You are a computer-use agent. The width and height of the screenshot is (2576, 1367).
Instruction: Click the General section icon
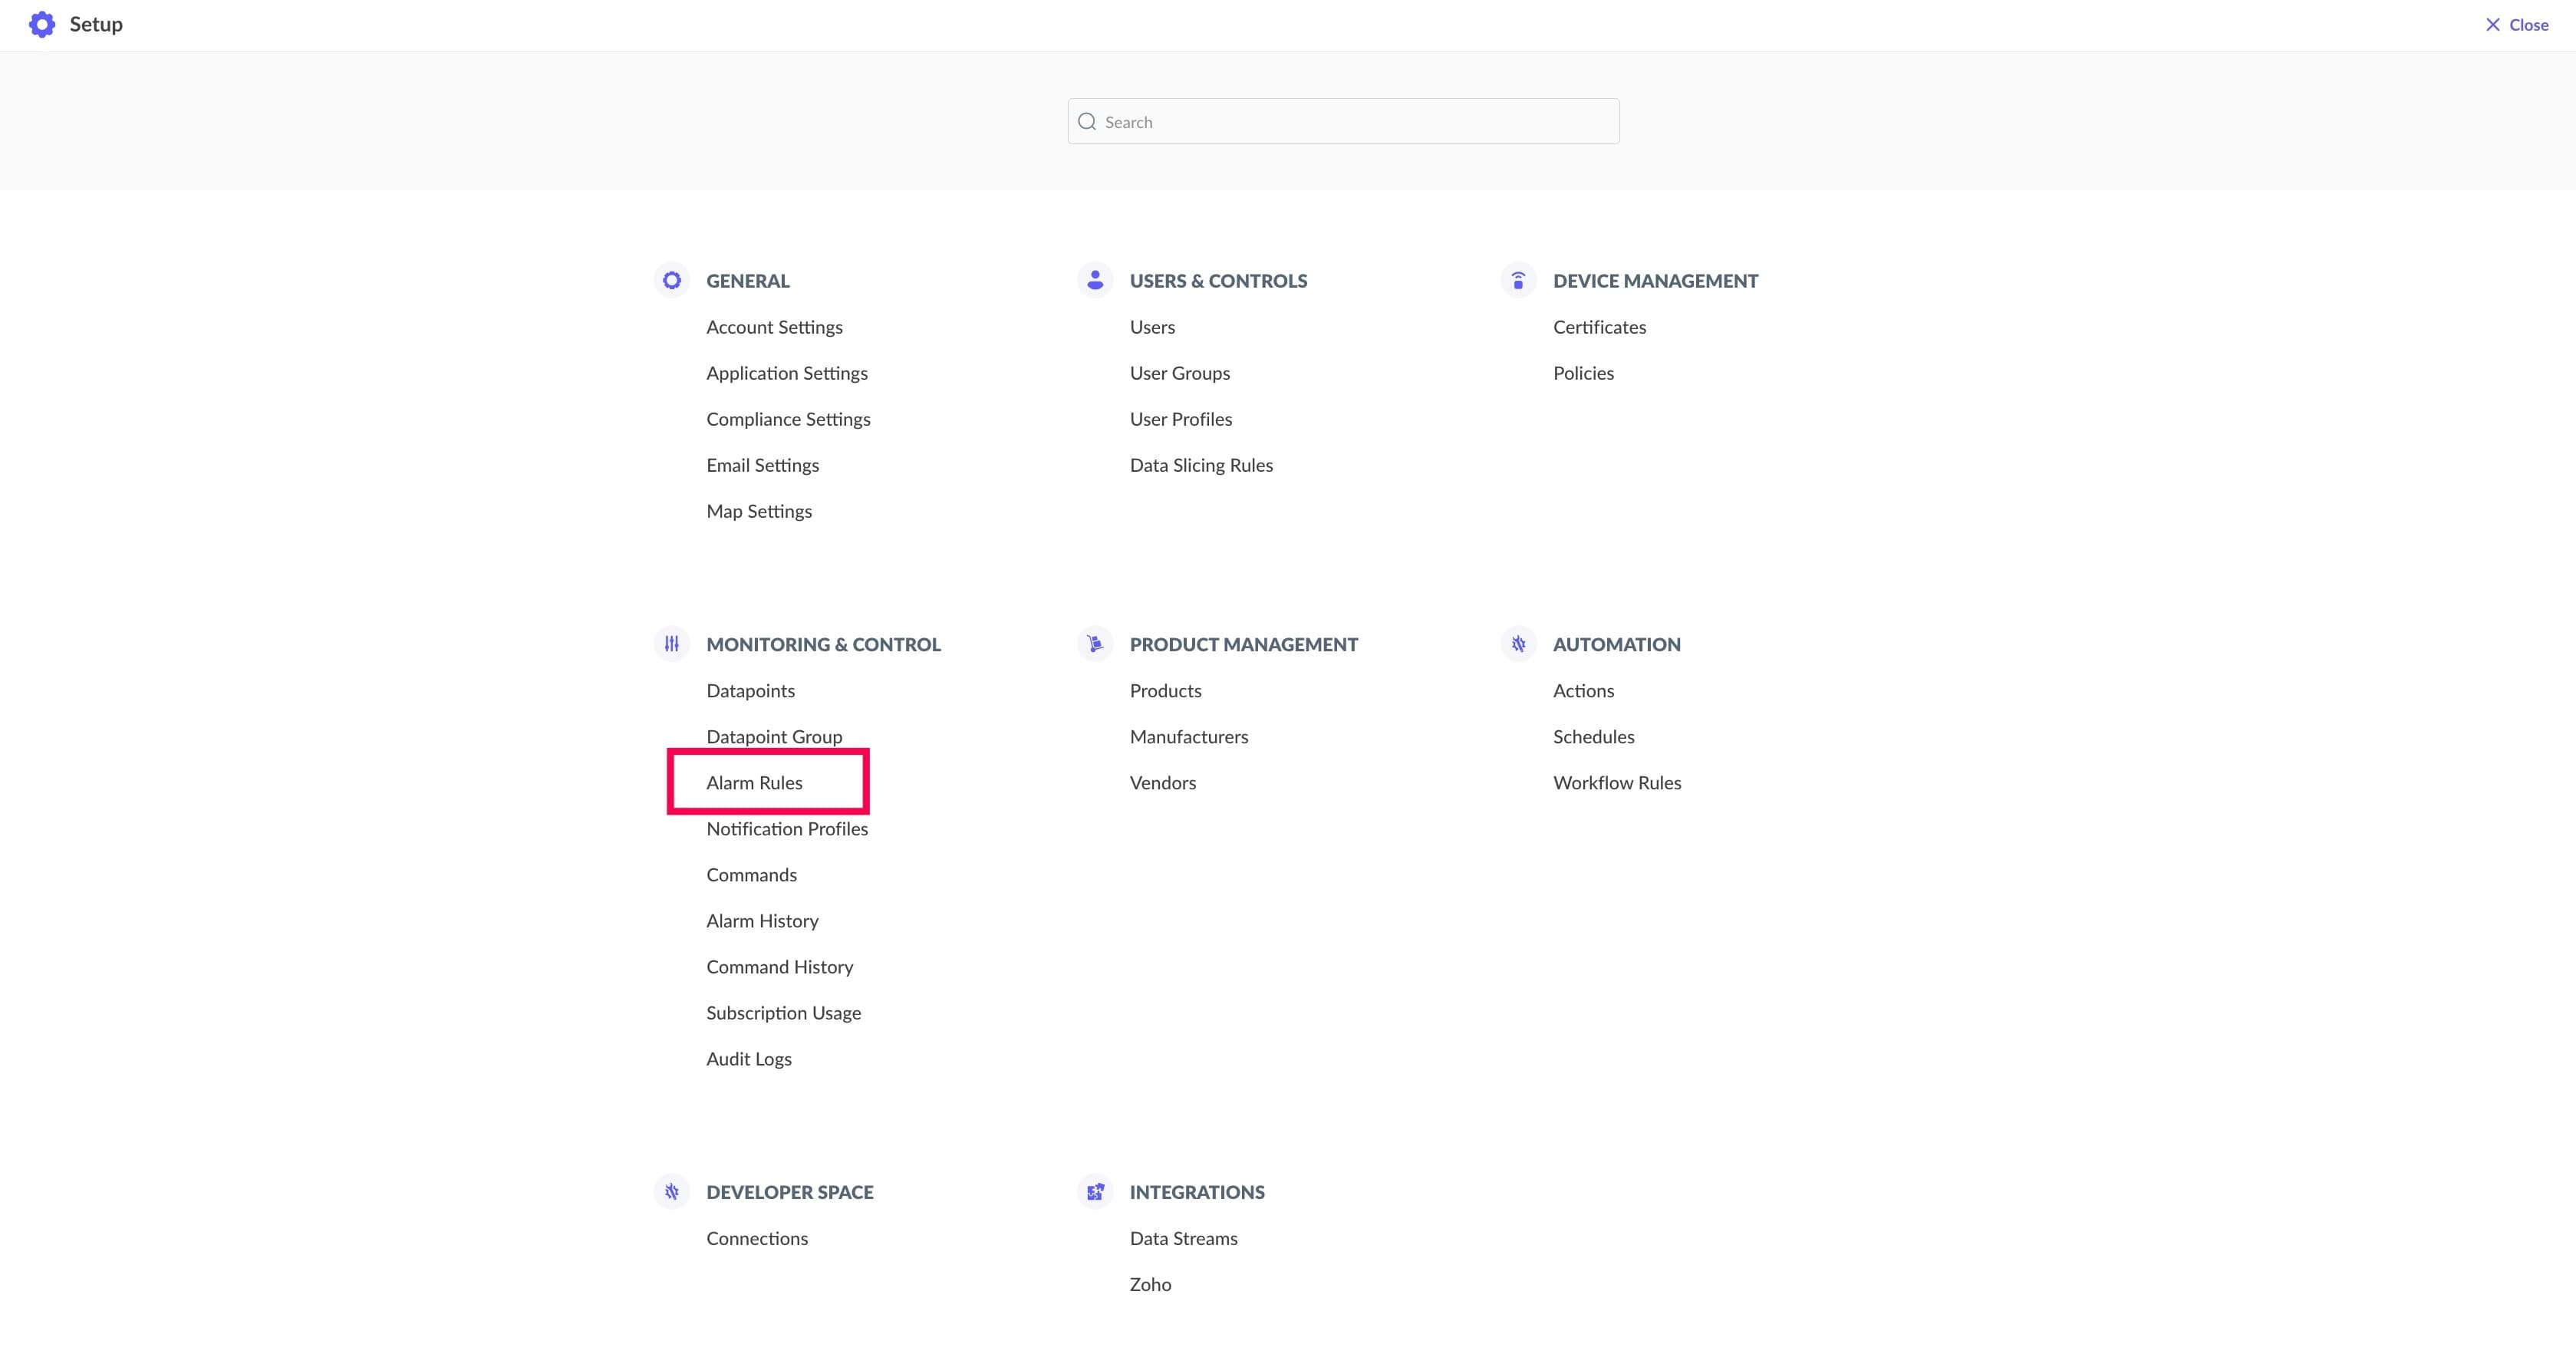click(x=672, y=280)
